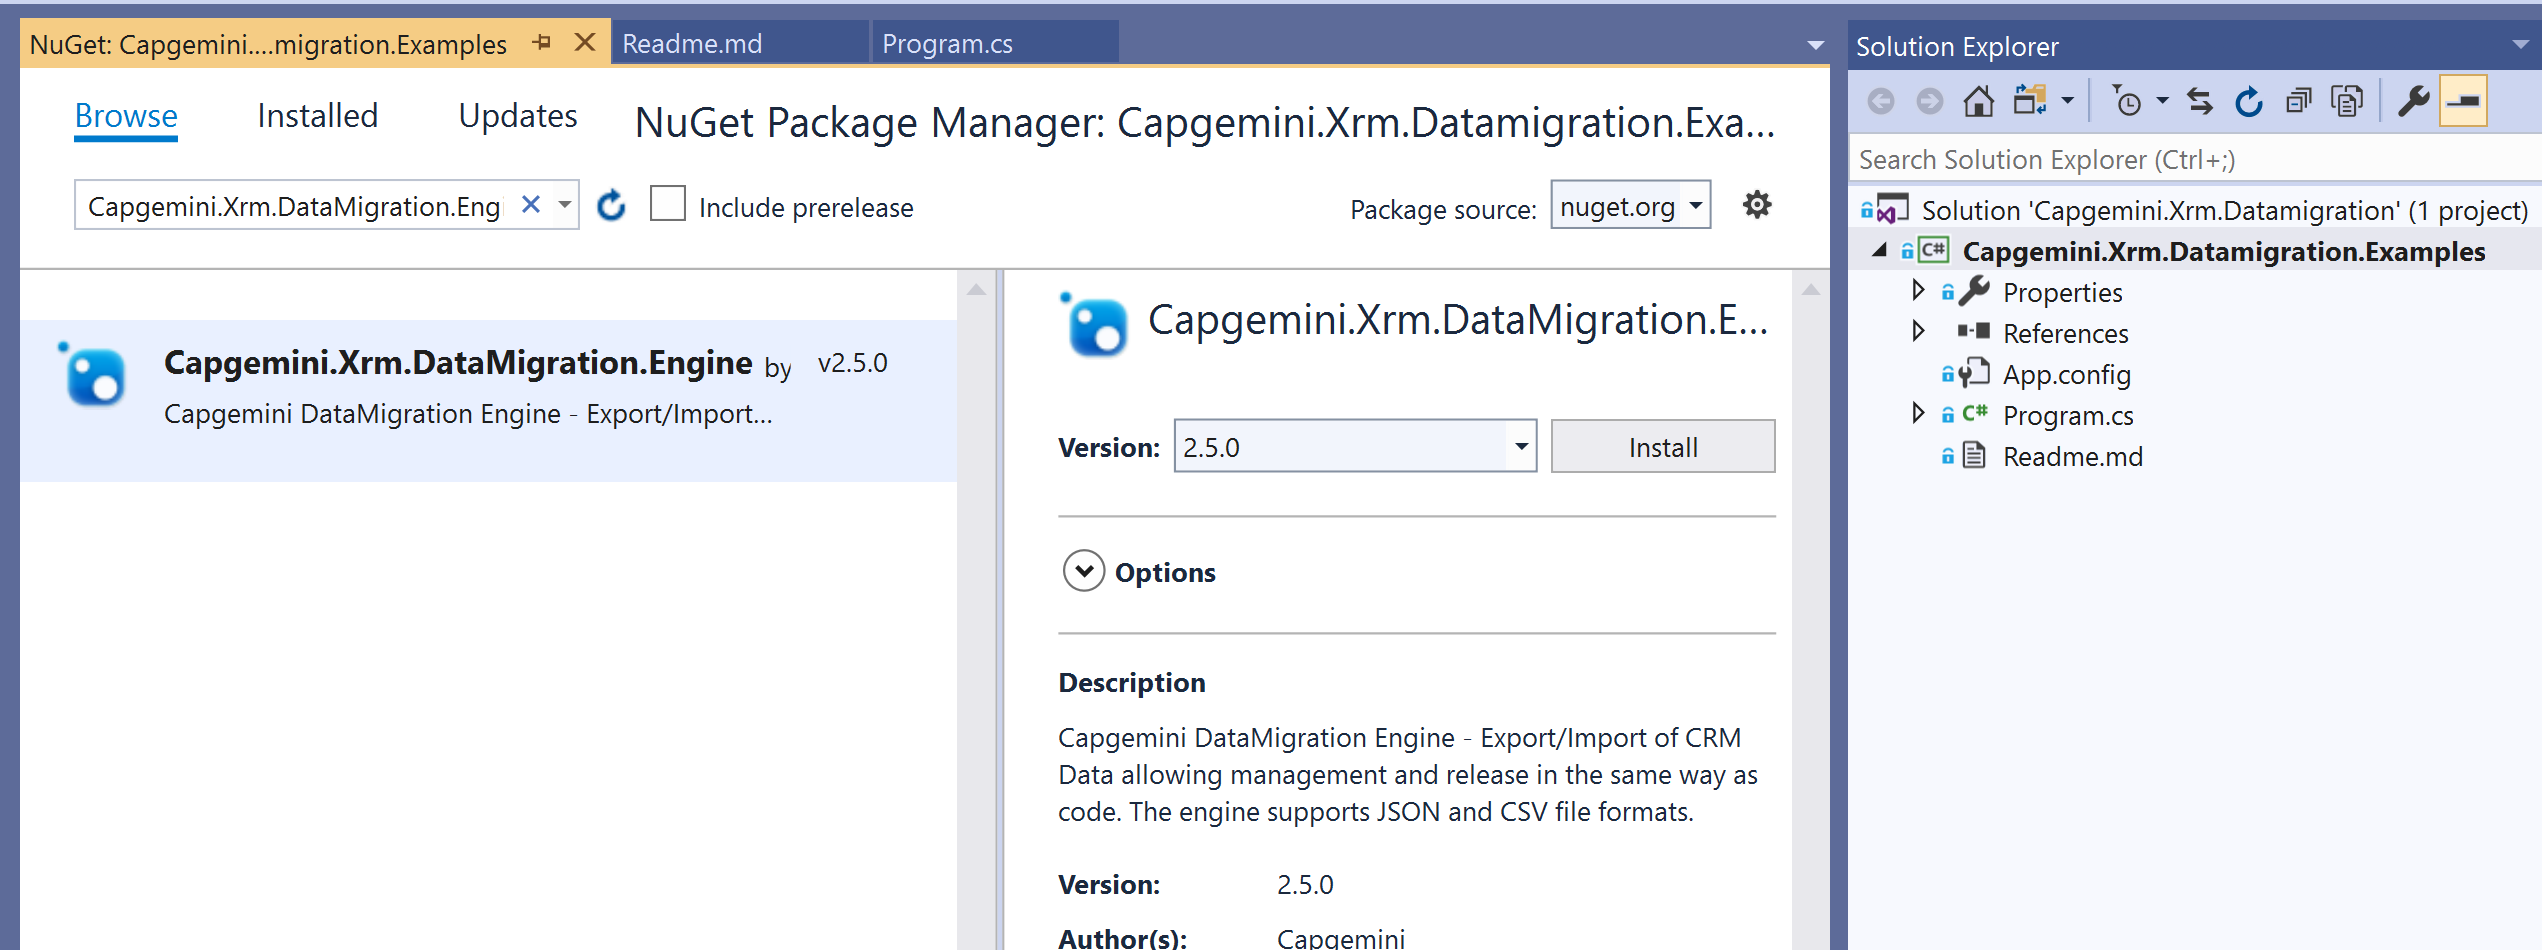Switch views with the Solutions and Folders icon

pos(2030,101)
